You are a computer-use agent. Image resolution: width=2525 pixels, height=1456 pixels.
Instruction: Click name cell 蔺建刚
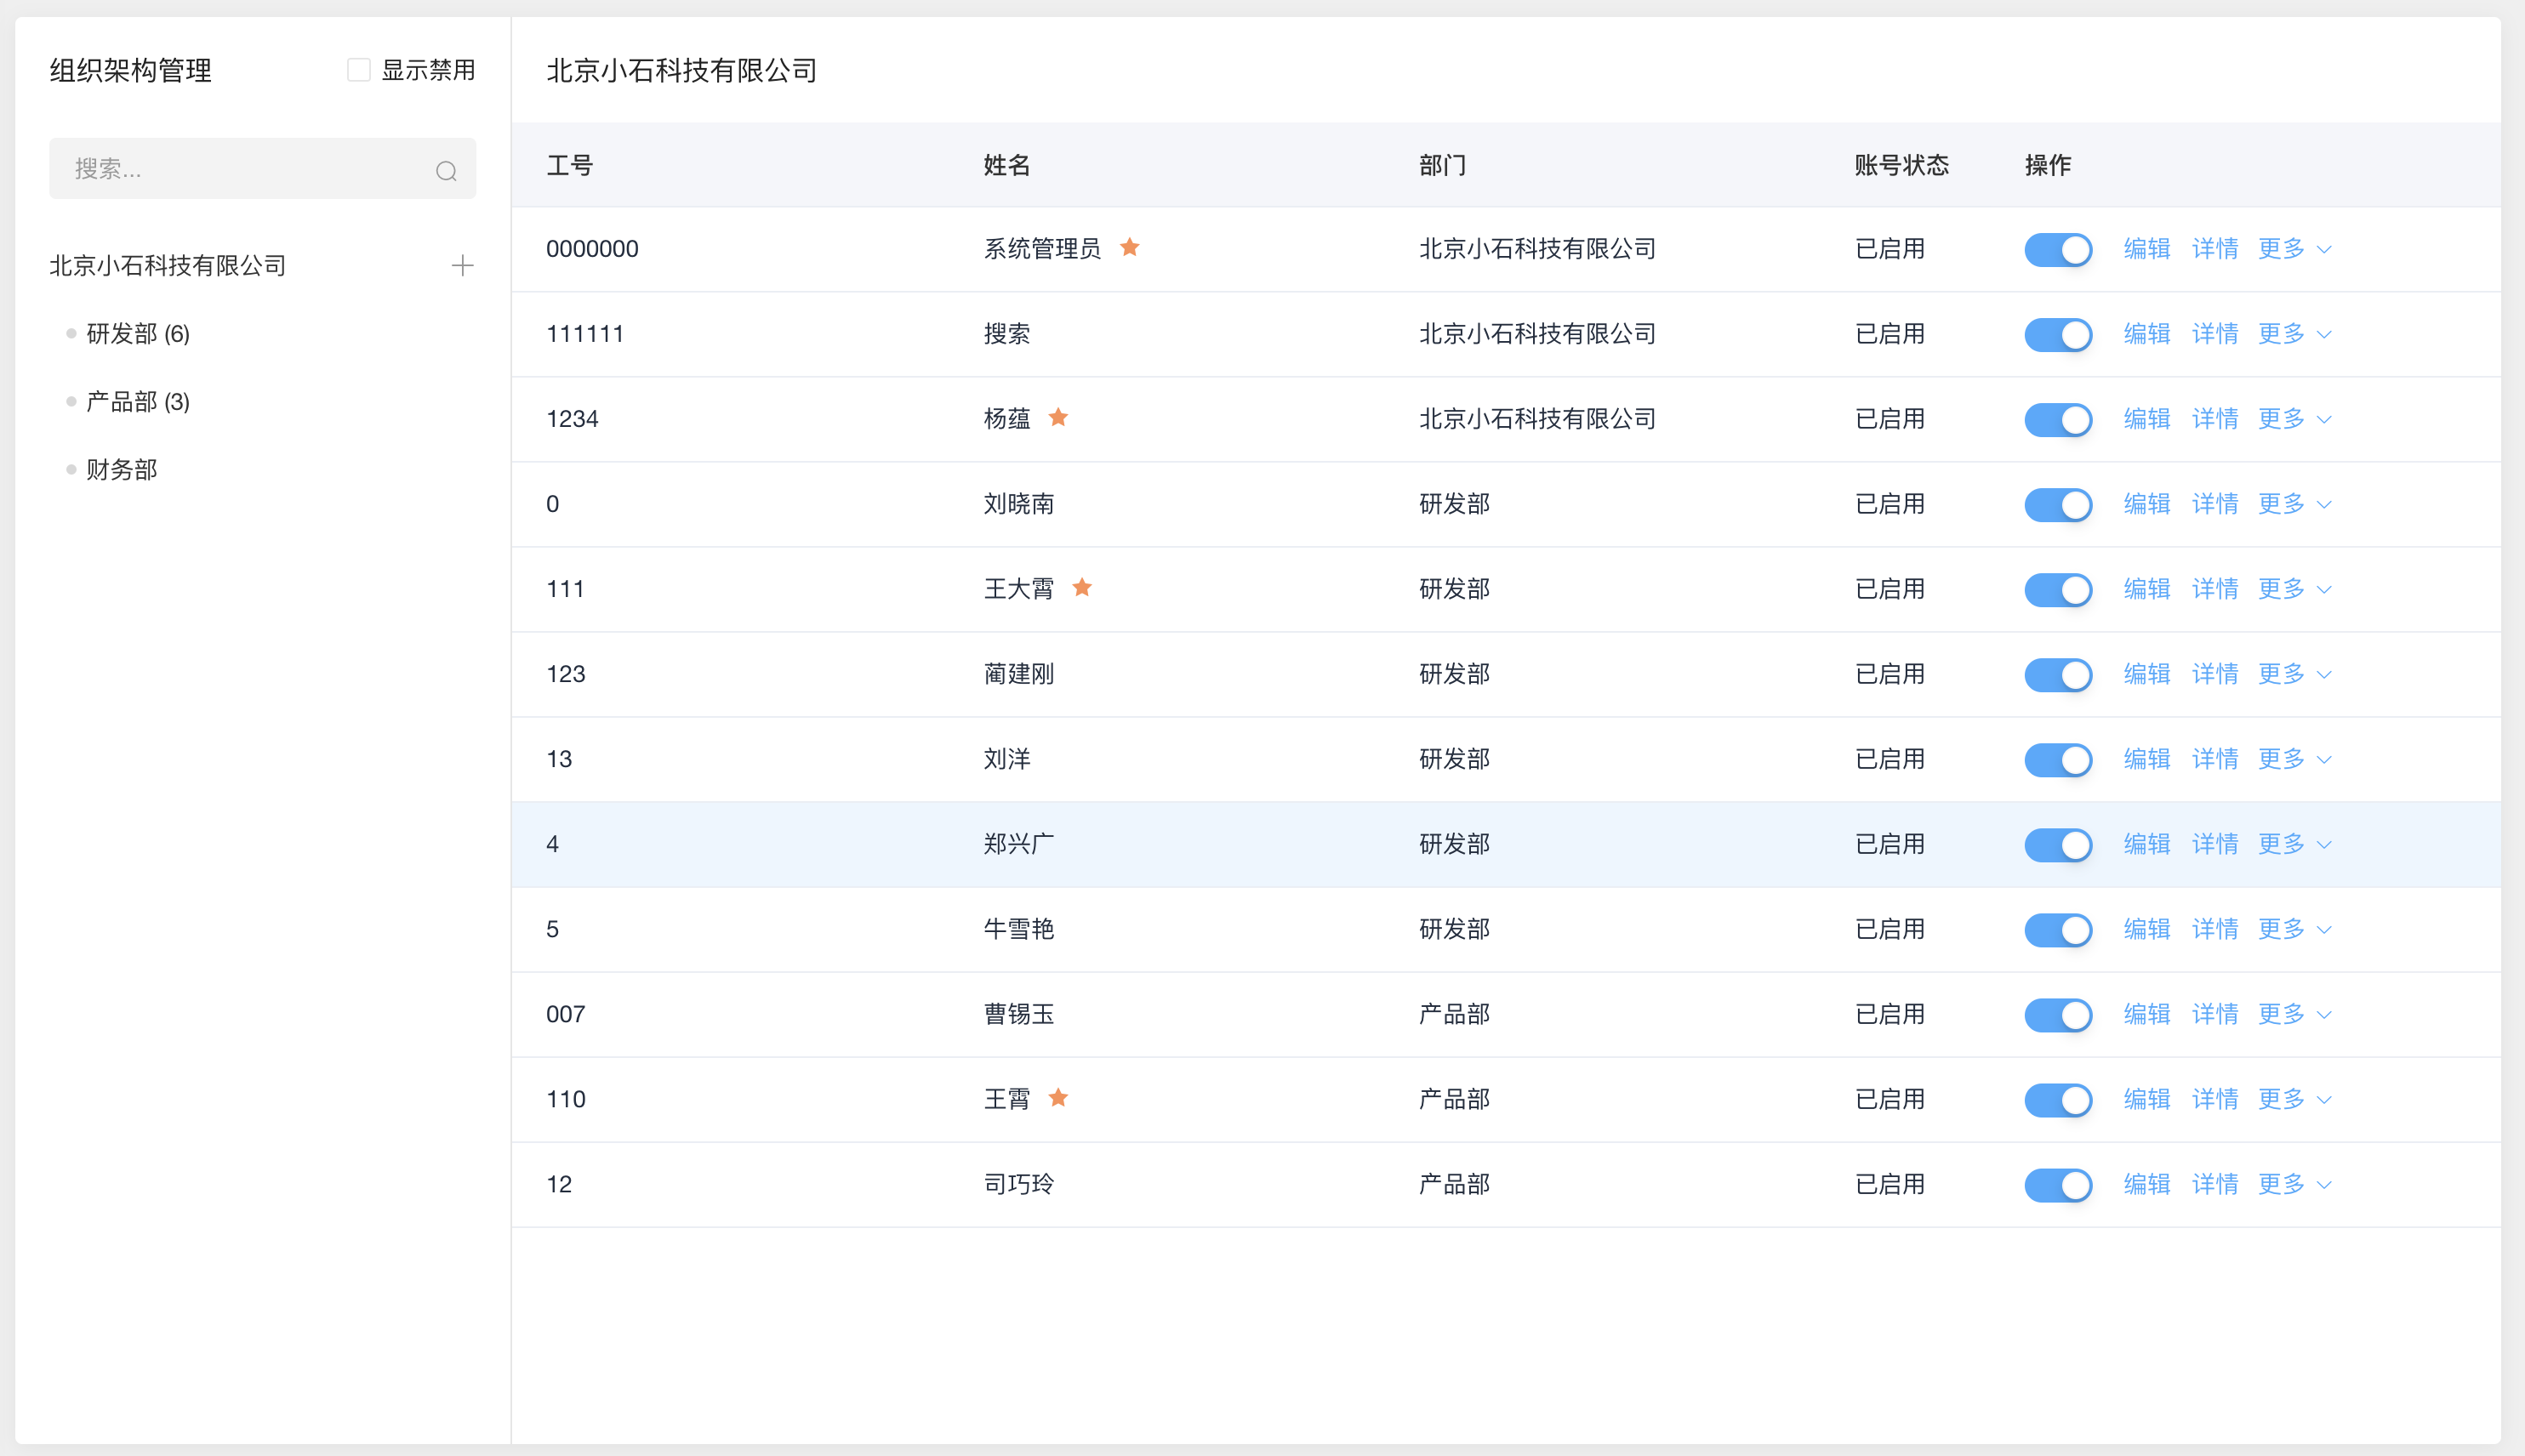point(1019,674)
